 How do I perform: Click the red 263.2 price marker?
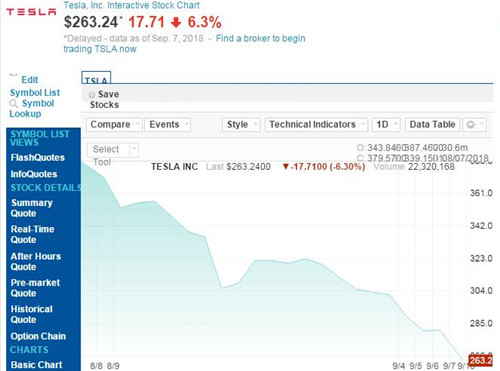[480, 360]
